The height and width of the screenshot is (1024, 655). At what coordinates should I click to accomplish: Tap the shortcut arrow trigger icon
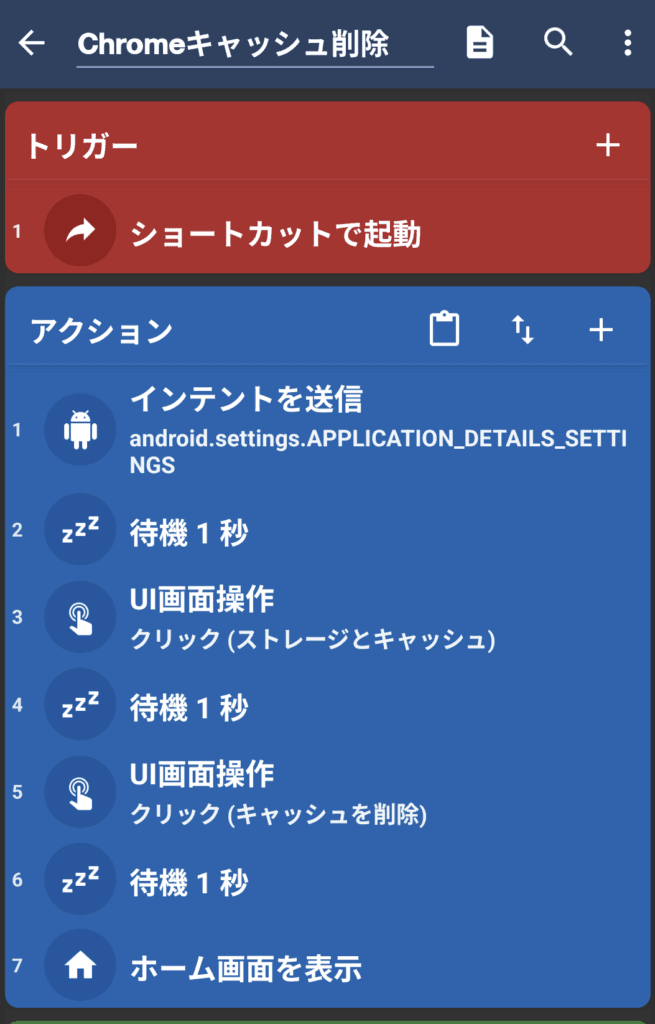pyautogui.click(x=80, y=231)
